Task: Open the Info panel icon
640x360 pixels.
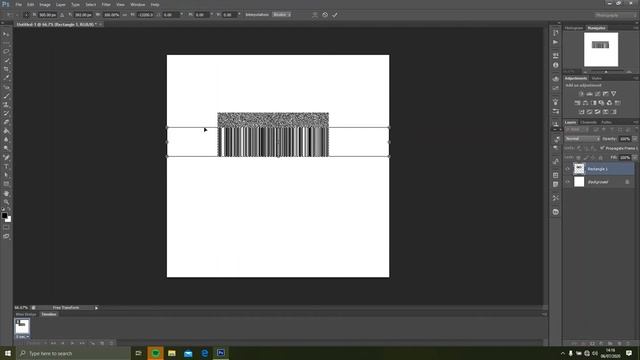Action: click(x=556, y=65)
